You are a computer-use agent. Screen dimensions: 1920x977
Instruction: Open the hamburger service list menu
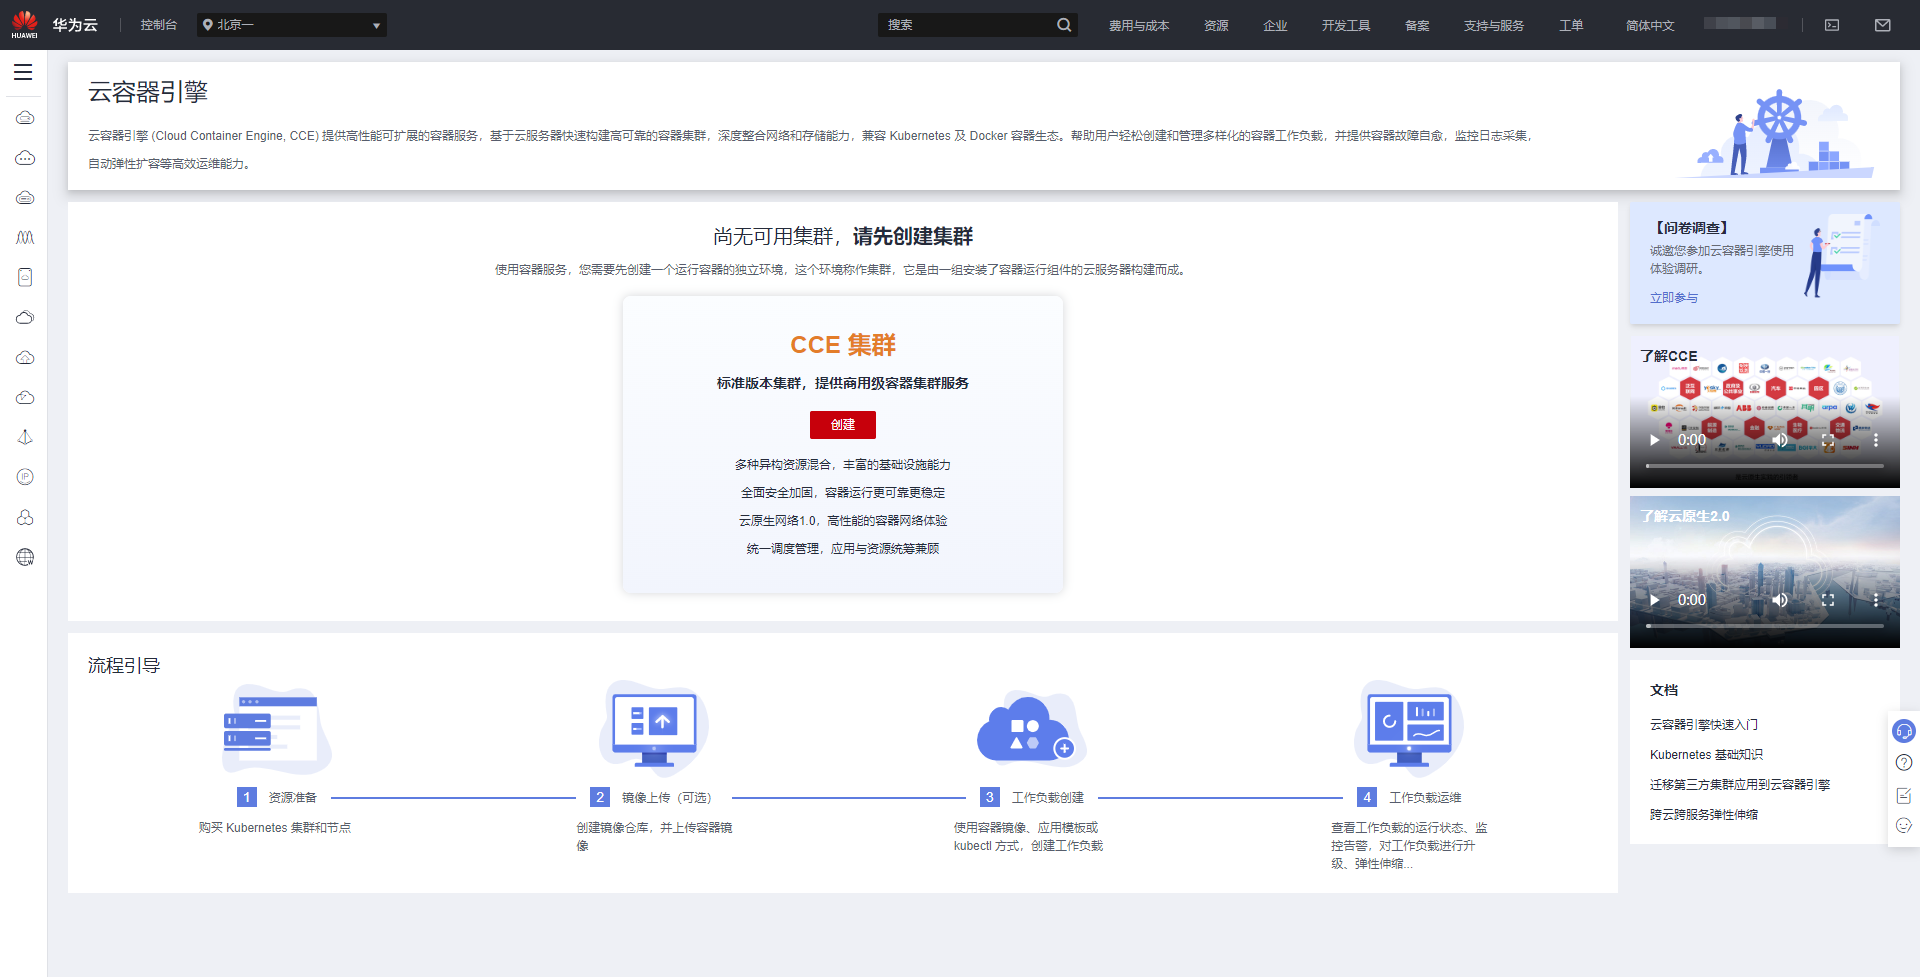(x=23, y=72)
